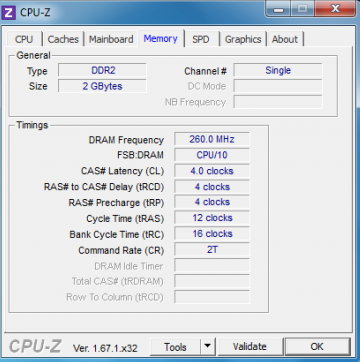Click the empty Total CAS# (tRDRAM) field

click(212, 281)
